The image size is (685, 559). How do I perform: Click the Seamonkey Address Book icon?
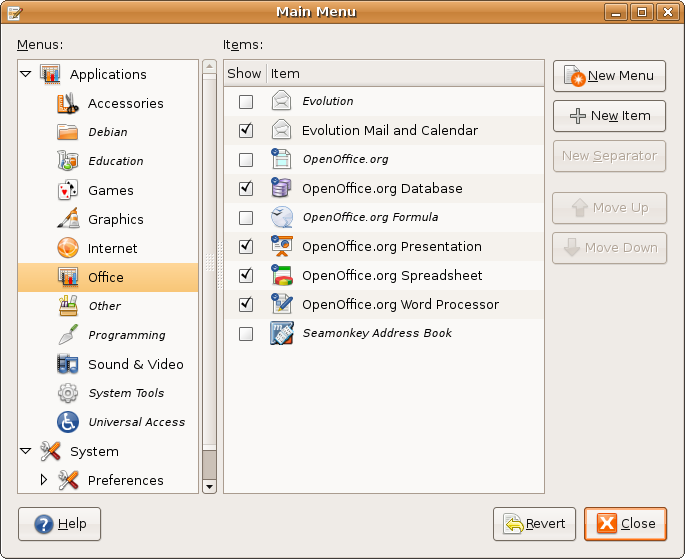click(281, 333)
